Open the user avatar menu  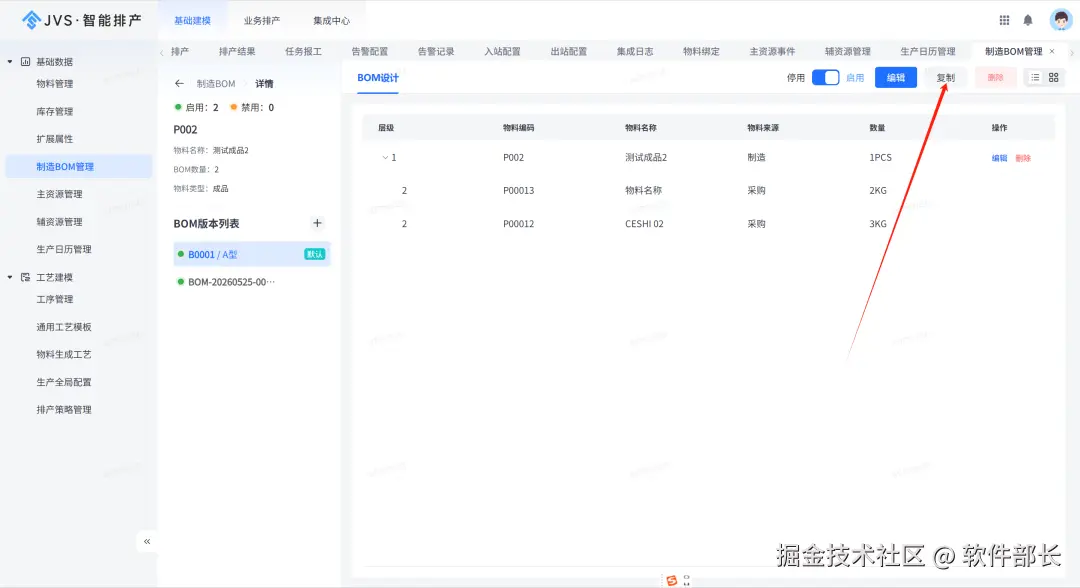[1060, 20]
